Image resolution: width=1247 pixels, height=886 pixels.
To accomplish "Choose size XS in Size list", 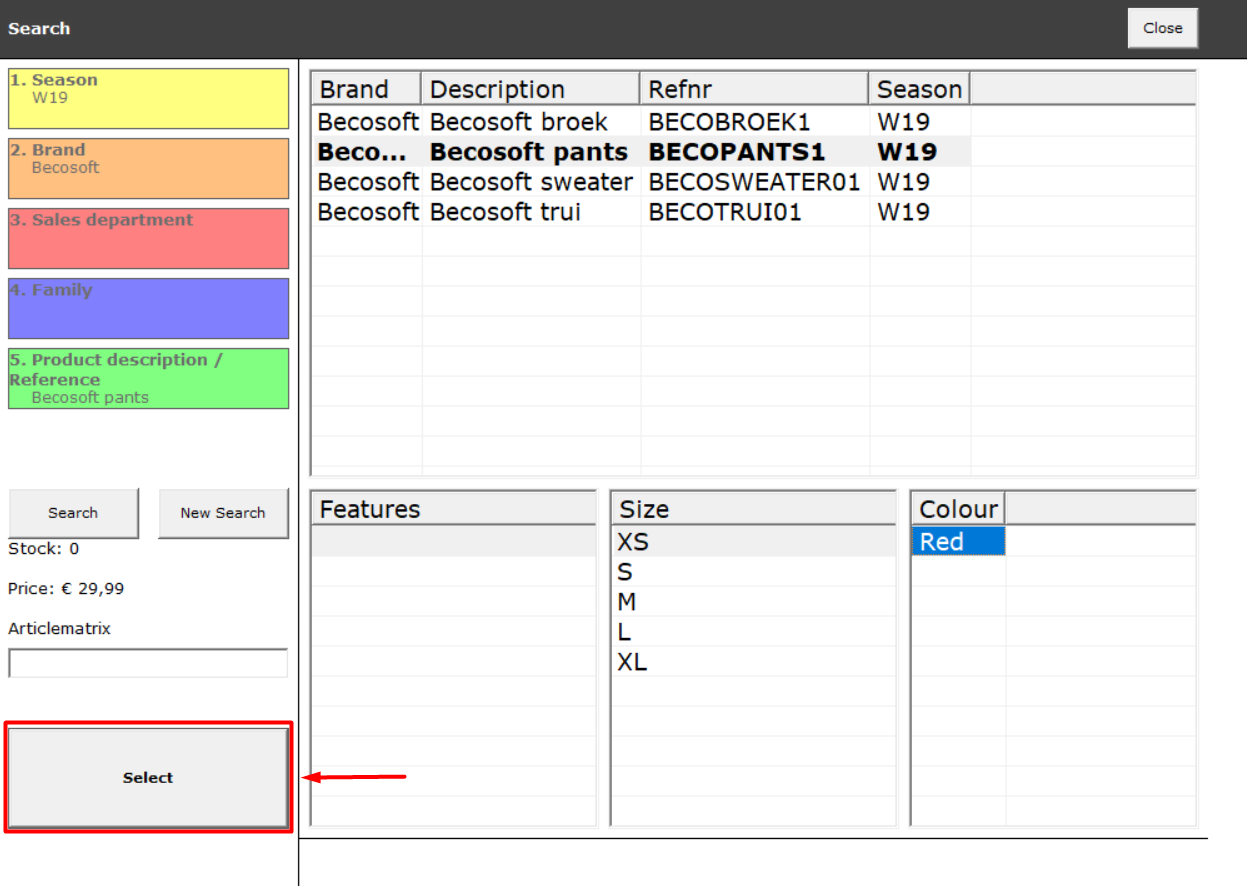I will pyautogui.click(x=753, y=542).
